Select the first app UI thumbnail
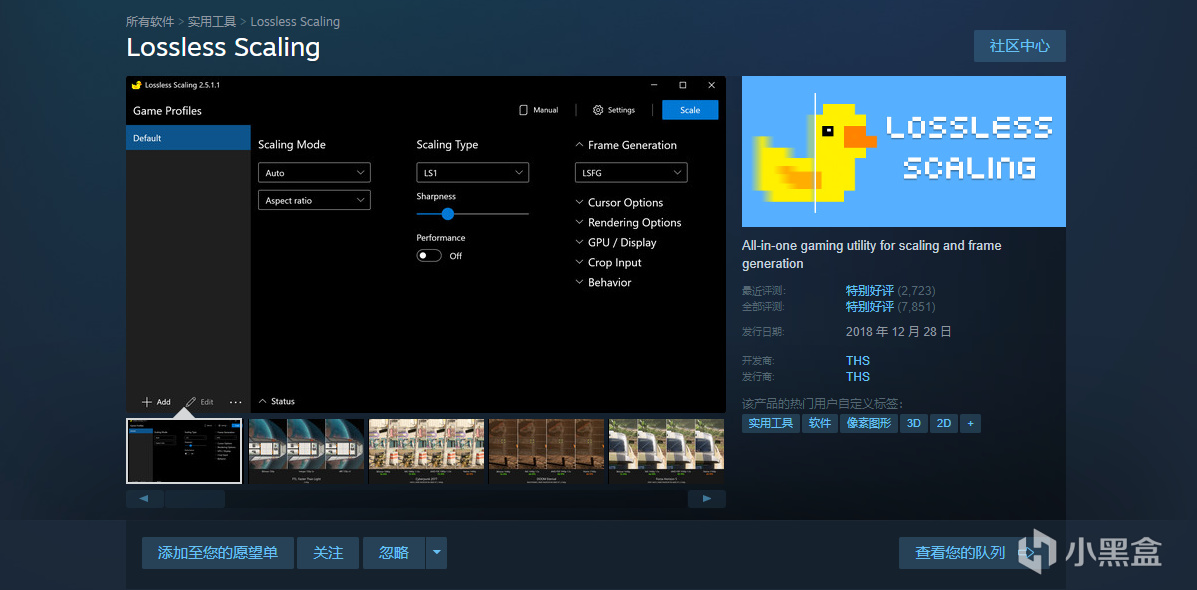 pyautogui.click(x=184, y=451)
